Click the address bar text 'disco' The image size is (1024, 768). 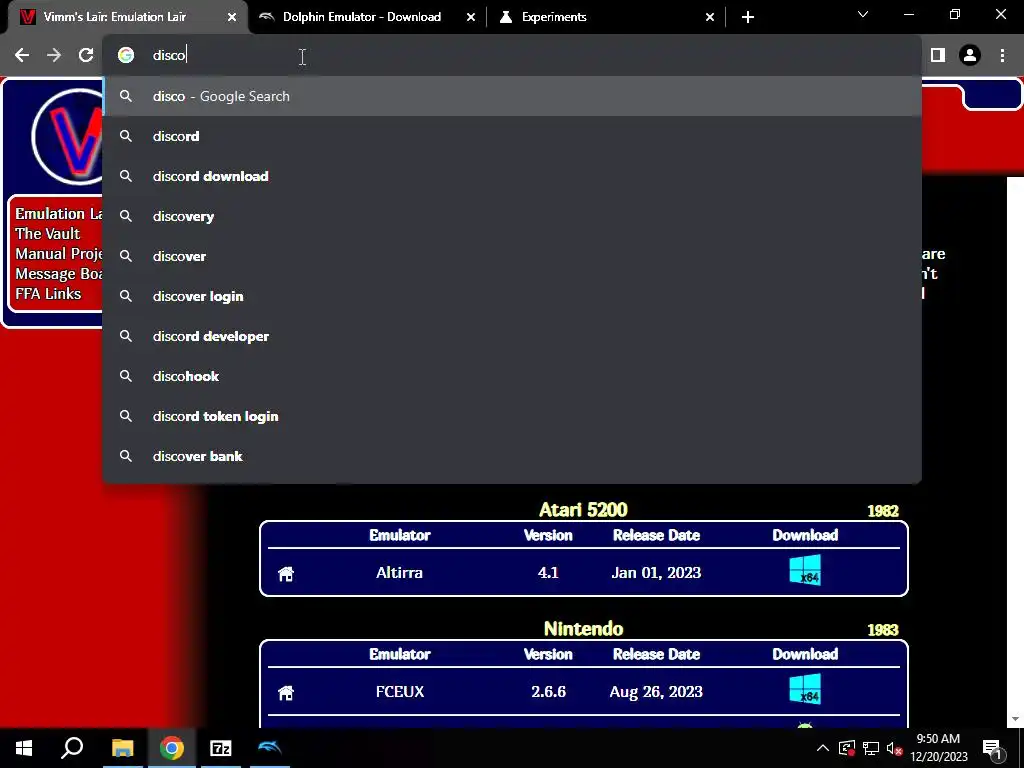tap(169, 56)
